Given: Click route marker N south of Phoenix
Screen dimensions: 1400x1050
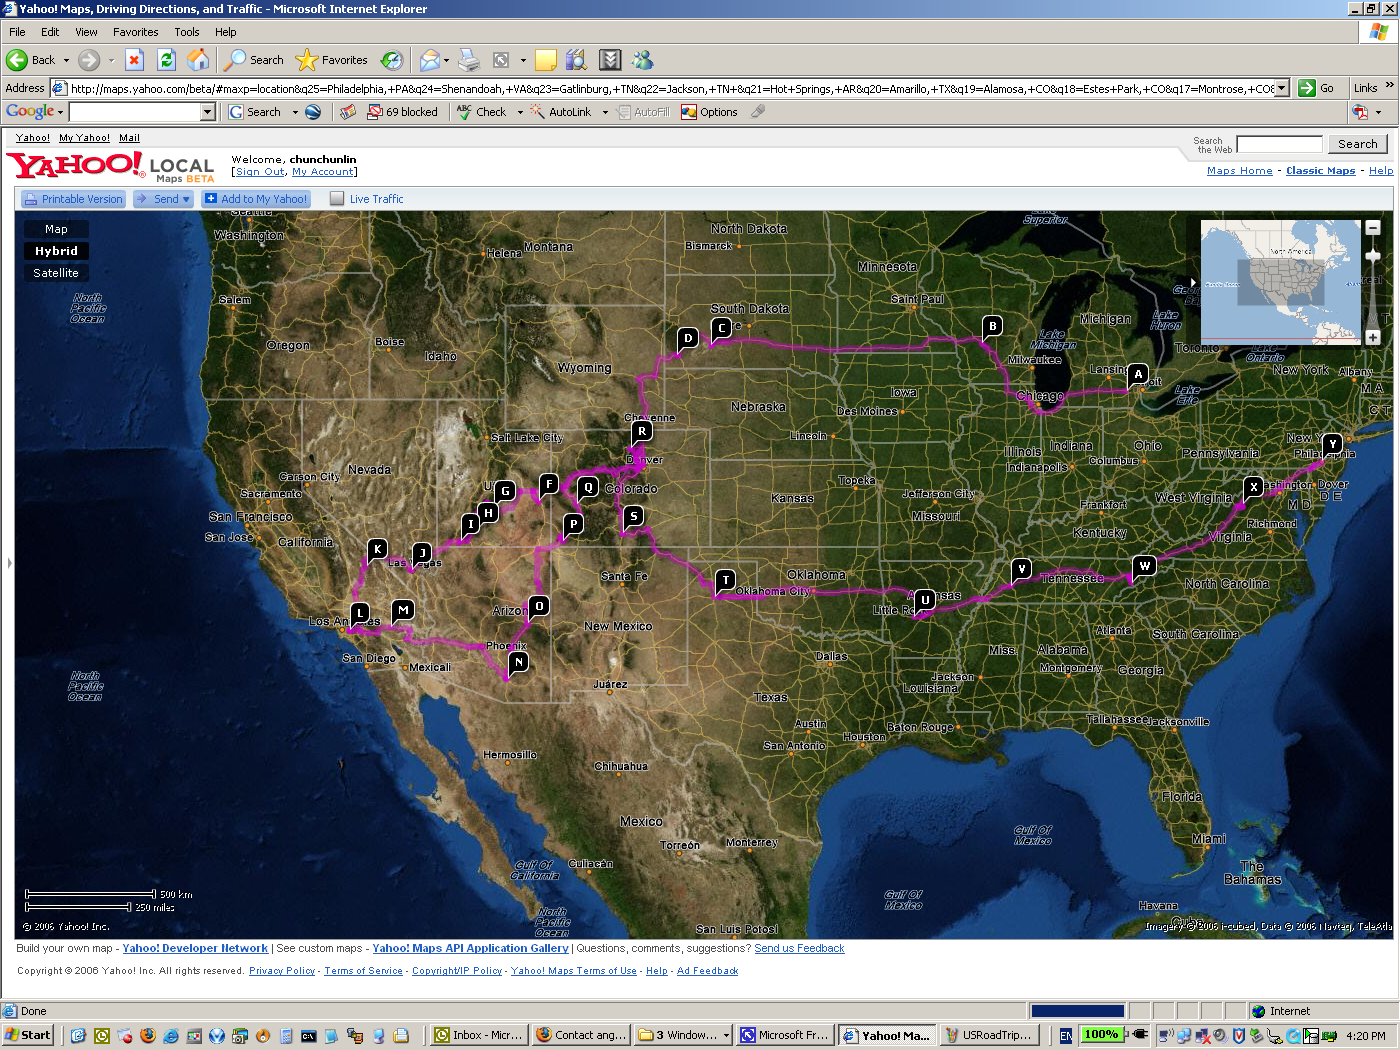Looking at the screenshot, I should tap(518, 662).
